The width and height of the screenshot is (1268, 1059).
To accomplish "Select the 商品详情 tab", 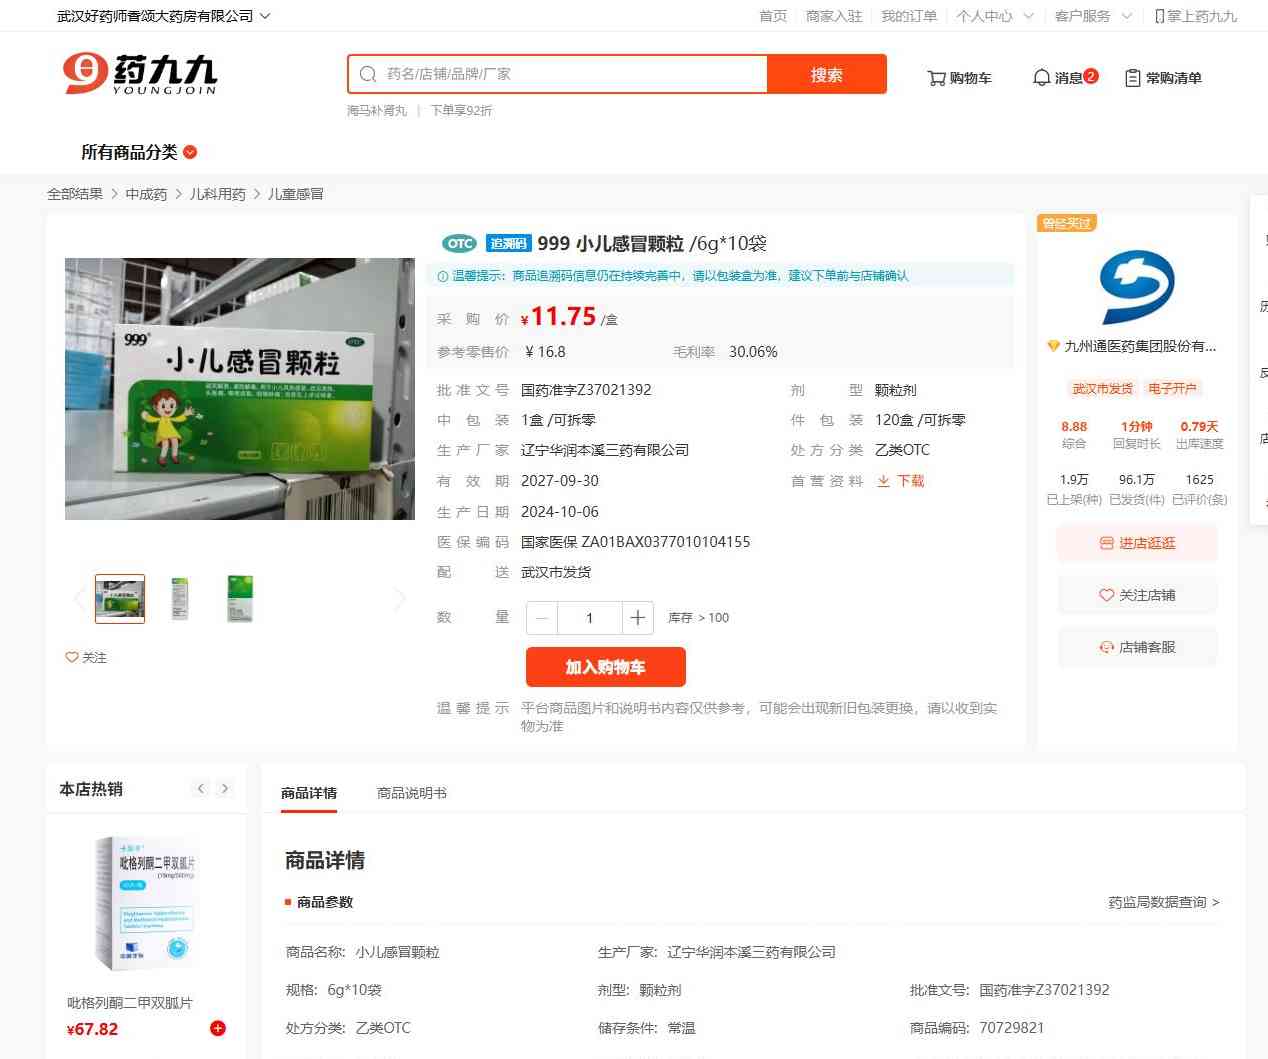I will 309,793.
